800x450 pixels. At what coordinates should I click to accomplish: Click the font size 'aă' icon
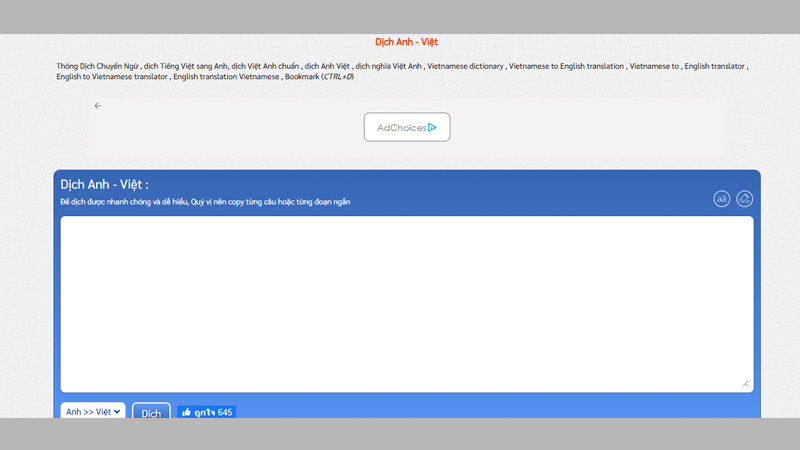pos(721,199)
